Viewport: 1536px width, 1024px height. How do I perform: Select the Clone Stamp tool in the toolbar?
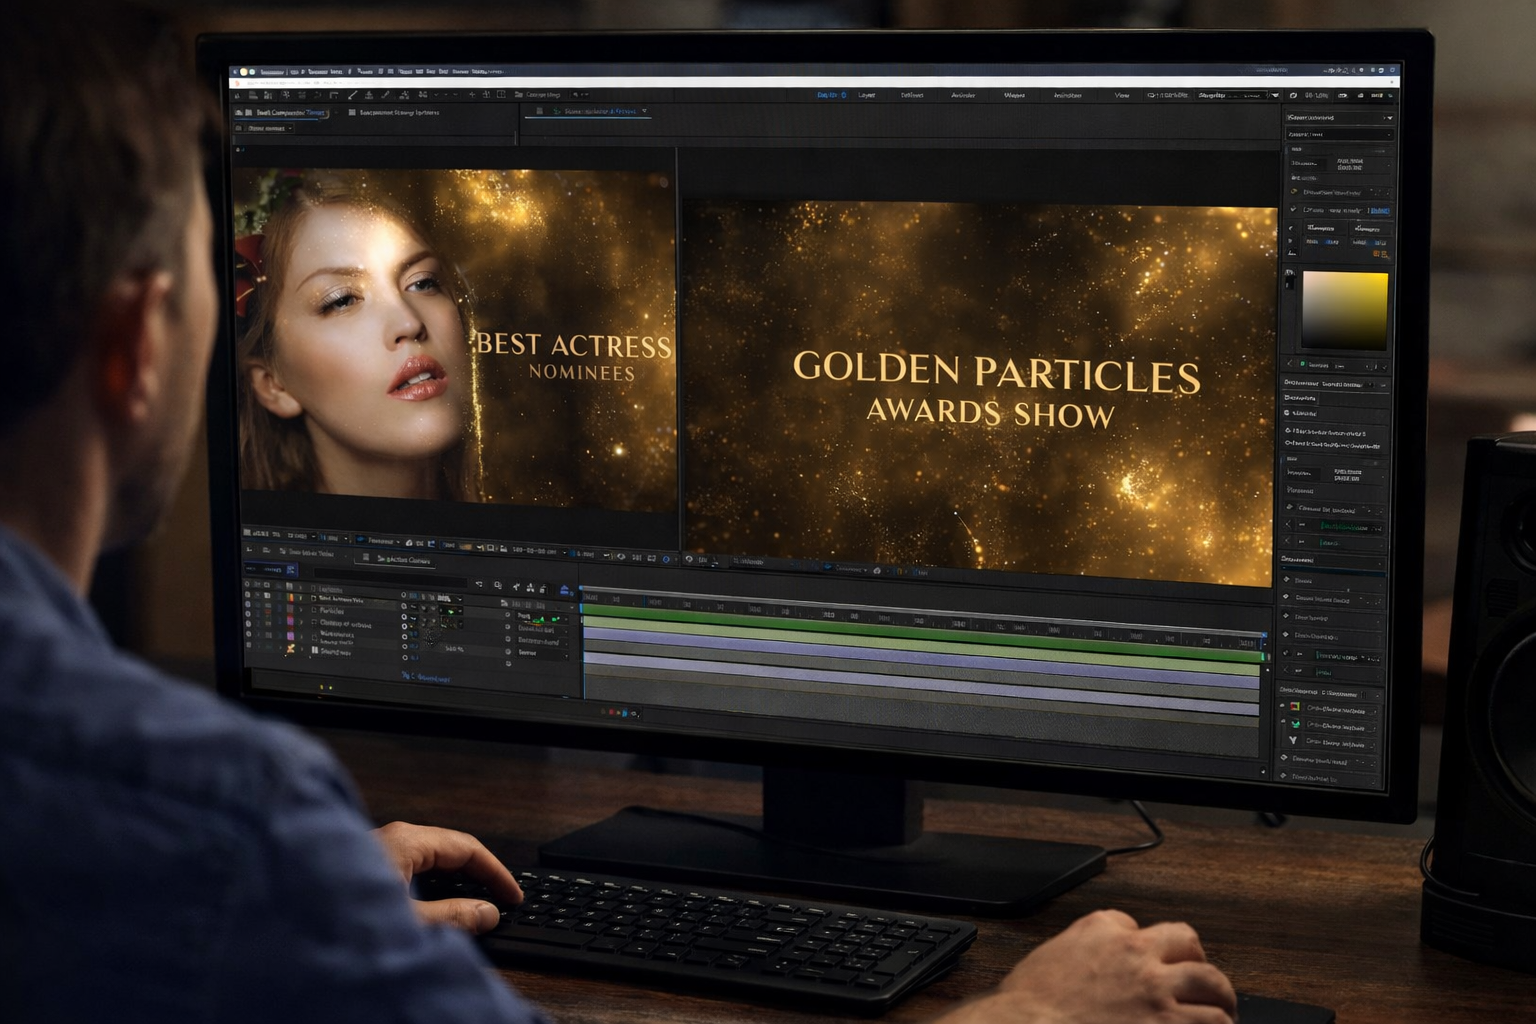[369, 95]
